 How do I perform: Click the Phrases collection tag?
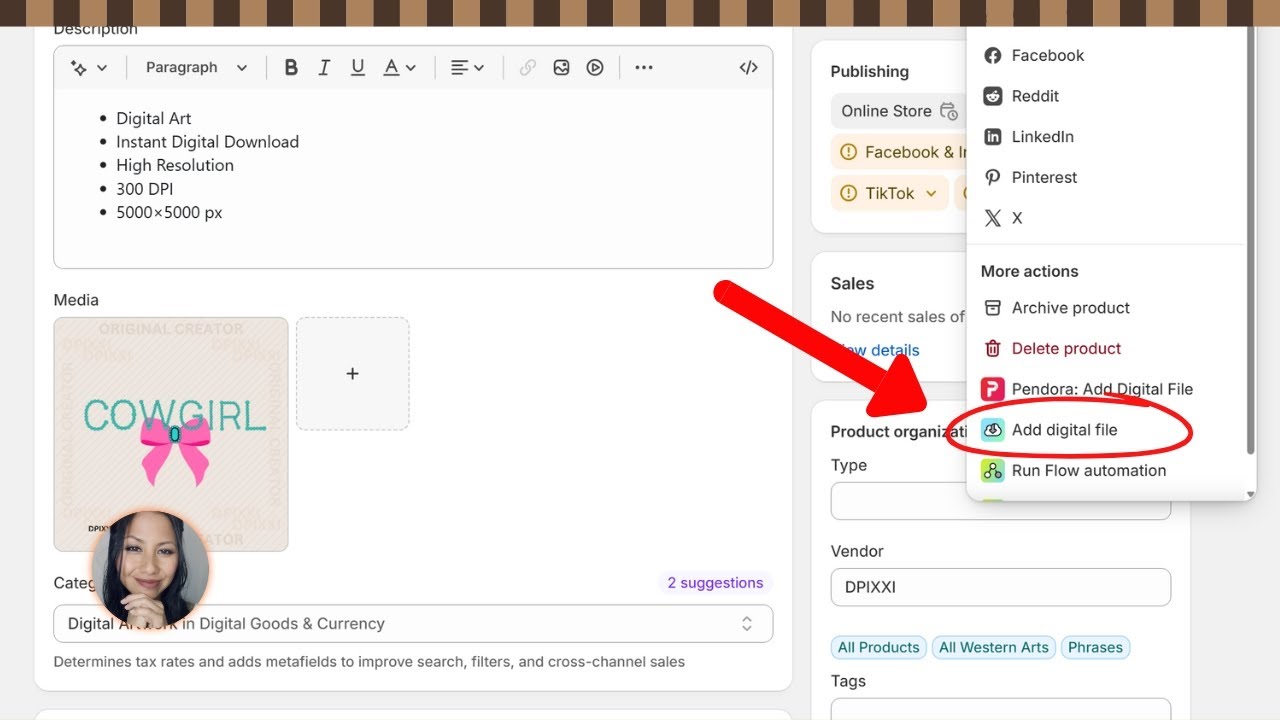1095,647
